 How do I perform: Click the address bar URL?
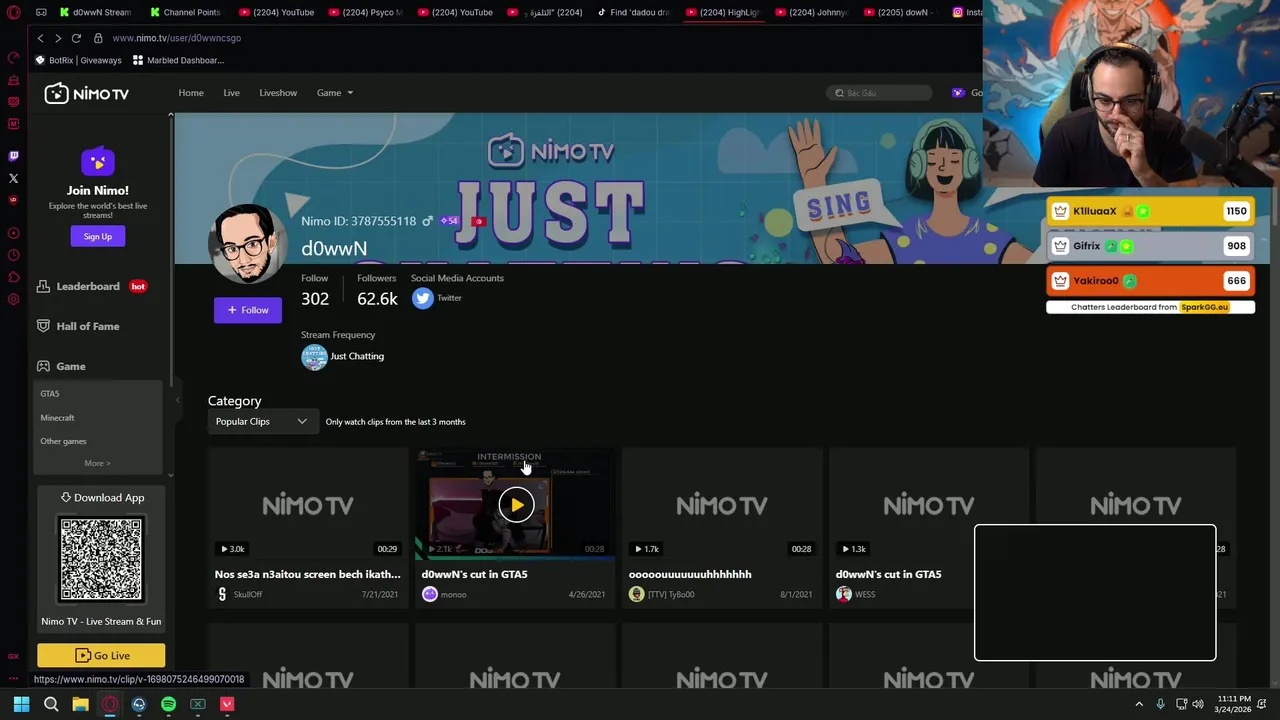pyautogui.click(x=177, y=38)
